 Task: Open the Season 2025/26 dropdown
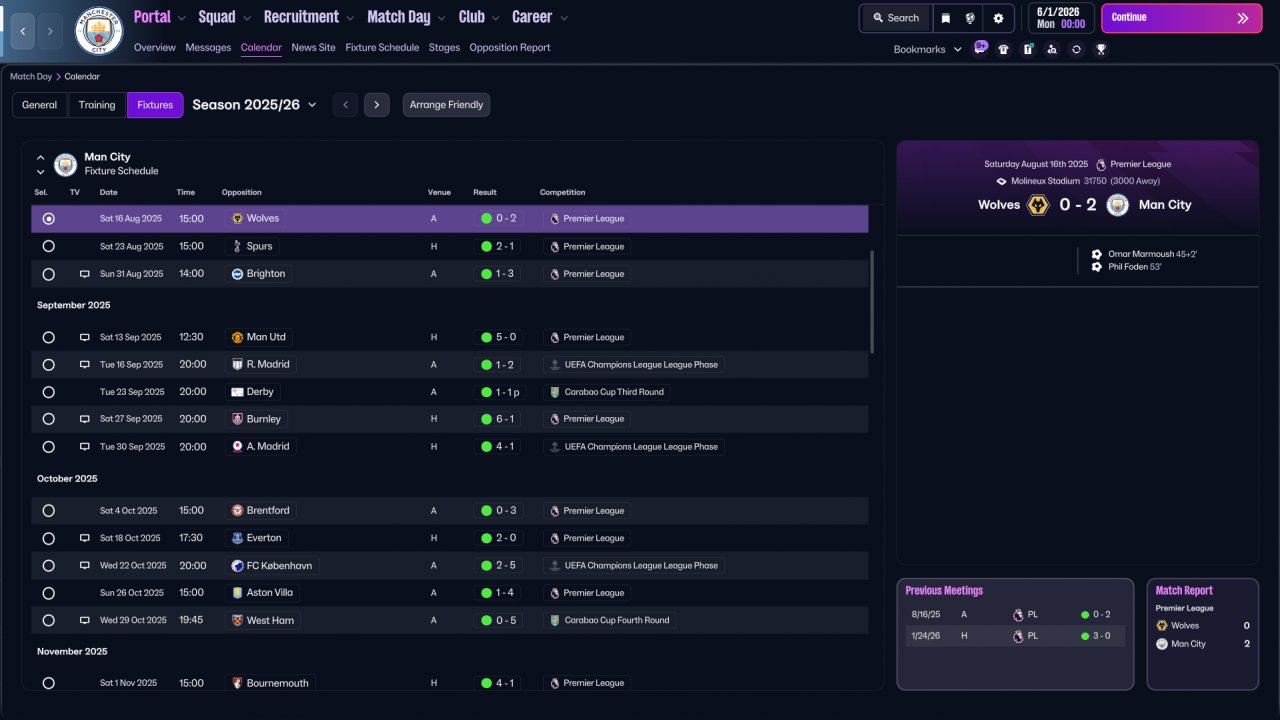point(254,105)
